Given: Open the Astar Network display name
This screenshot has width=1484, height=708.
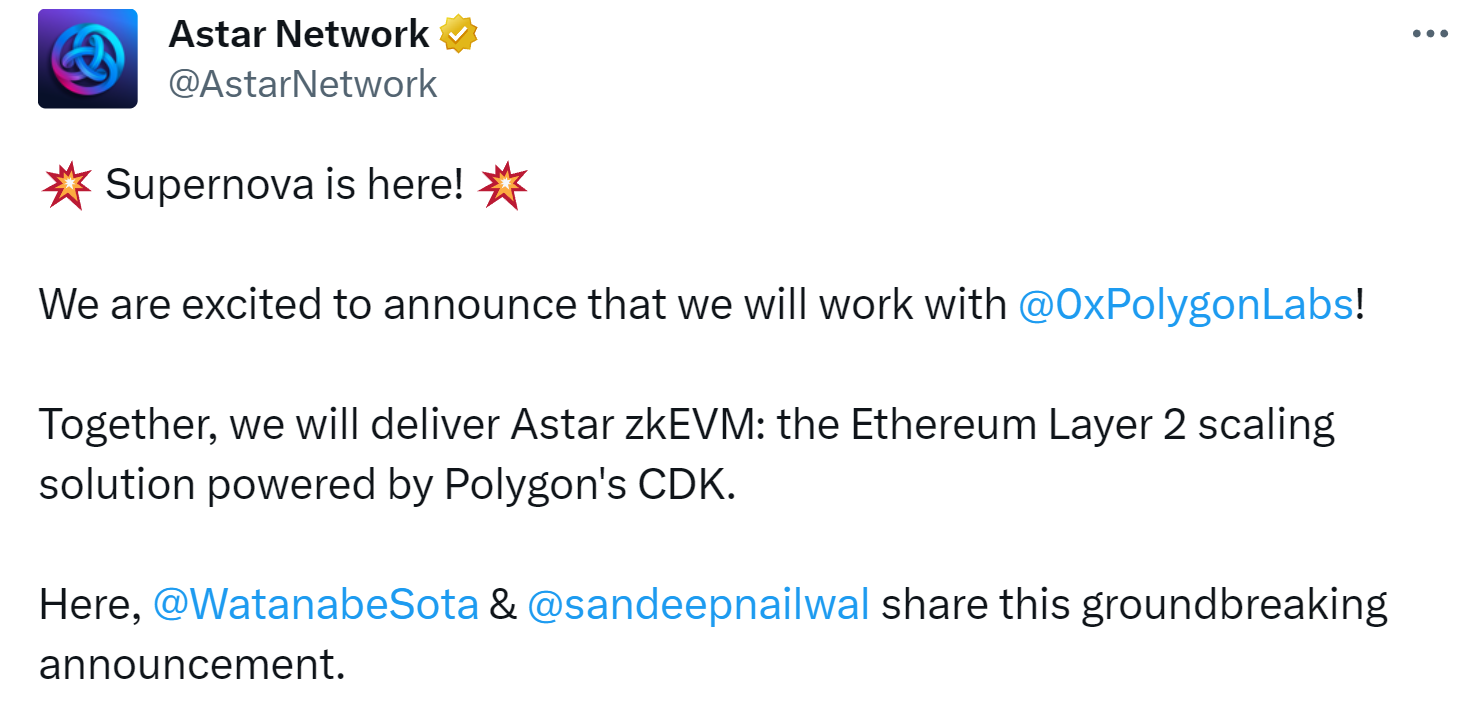Looking at the screenshot, I should coord(299,34).
